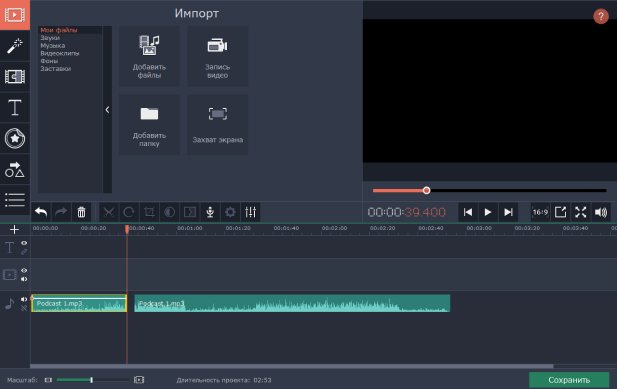This screenshot has width=617, height=389.
Task: Select Видеоклипы category
Action: [x=59, y=53]
